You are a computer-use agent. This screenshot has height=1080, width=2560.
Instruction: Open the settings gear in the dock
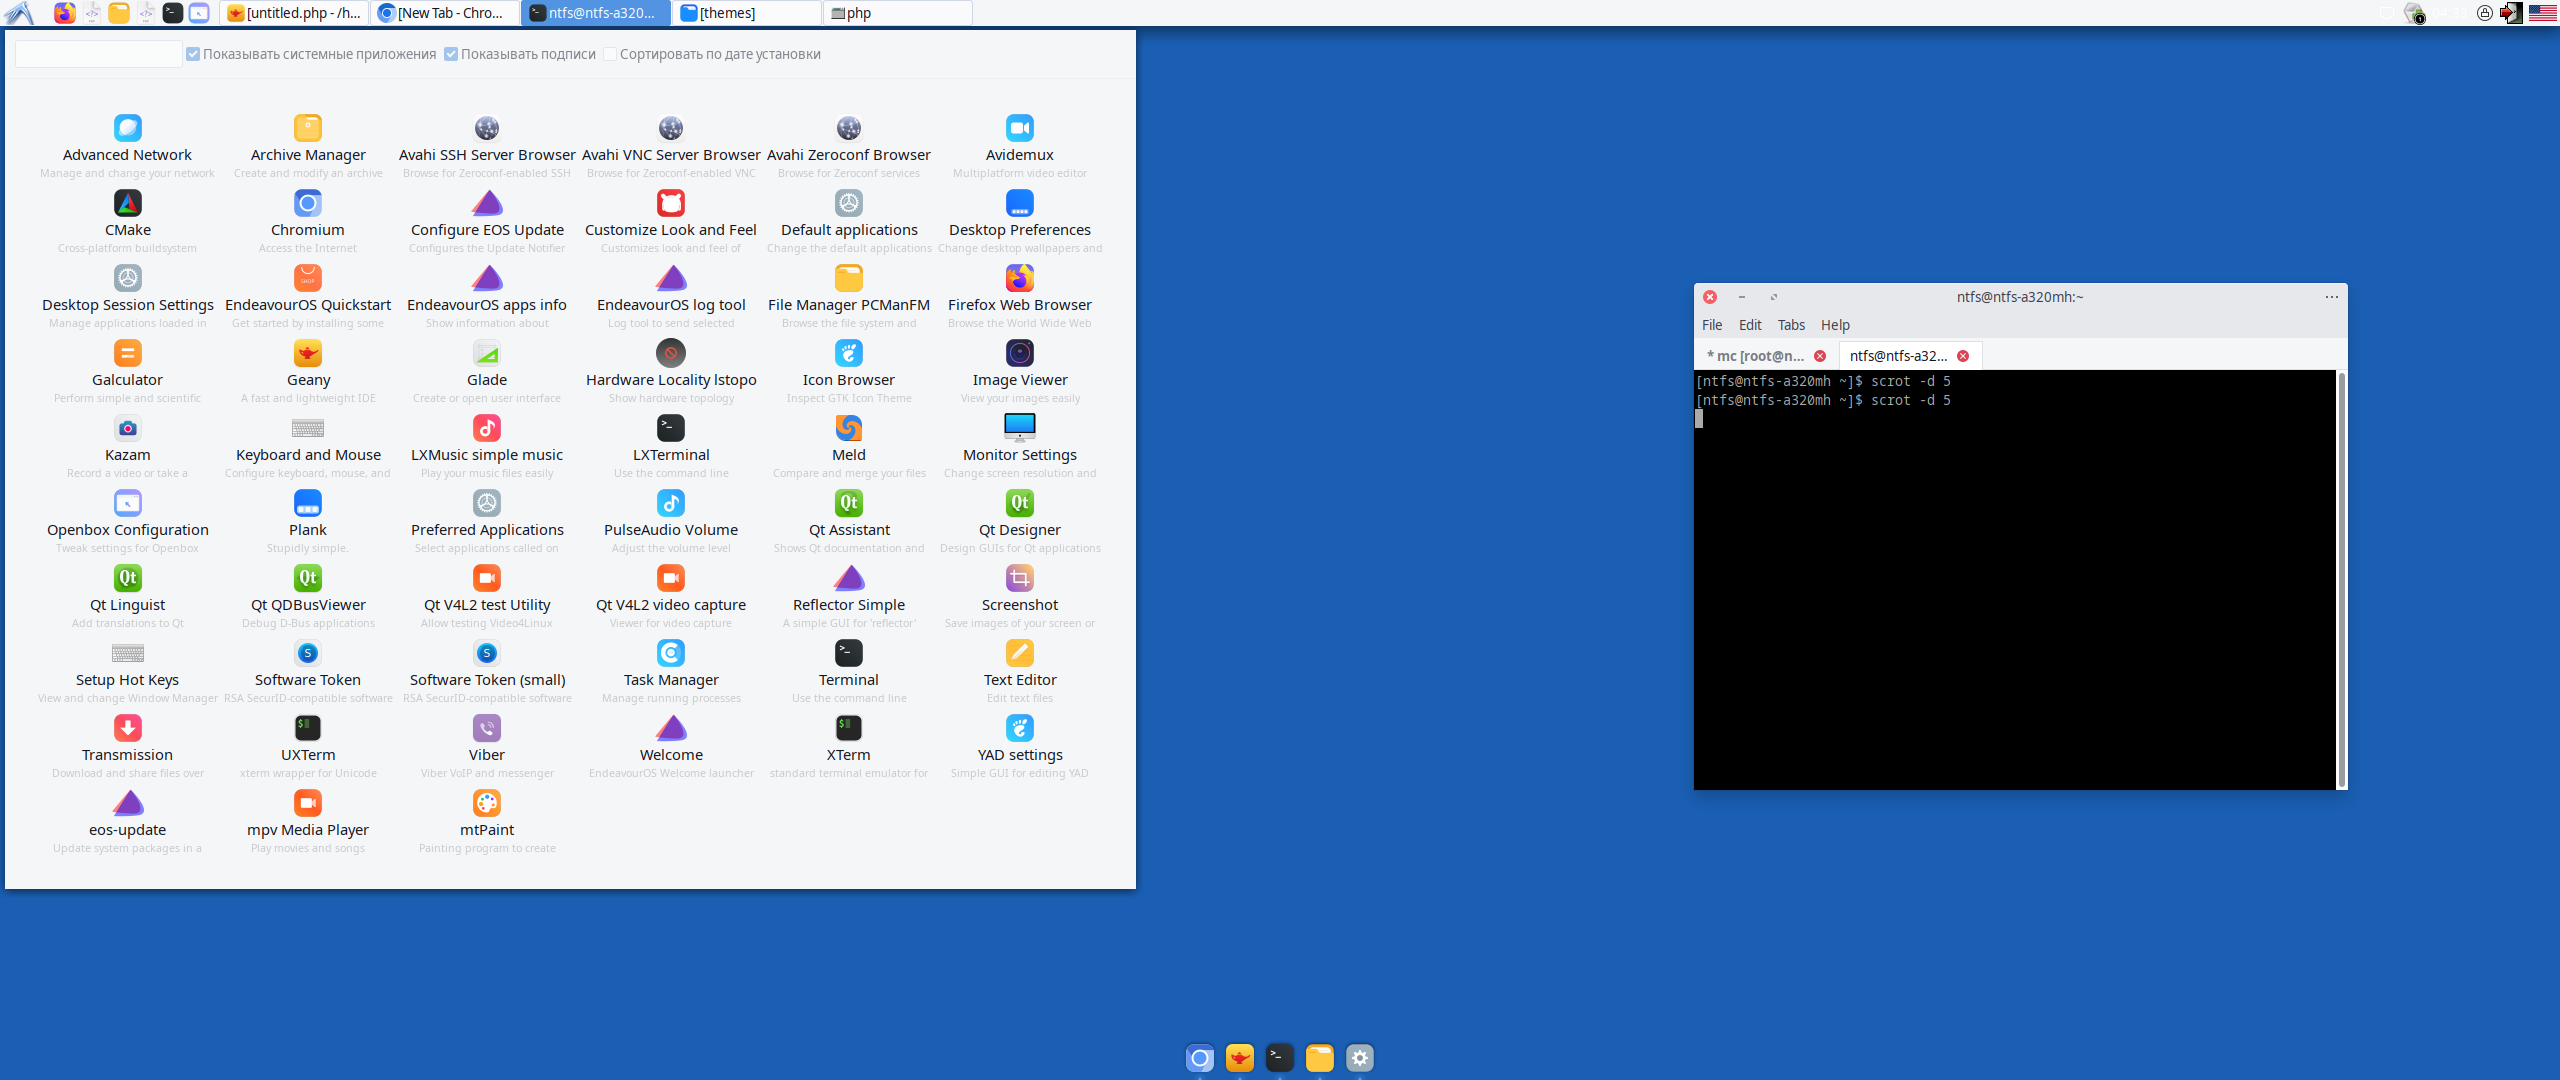click(1360, 1058)
